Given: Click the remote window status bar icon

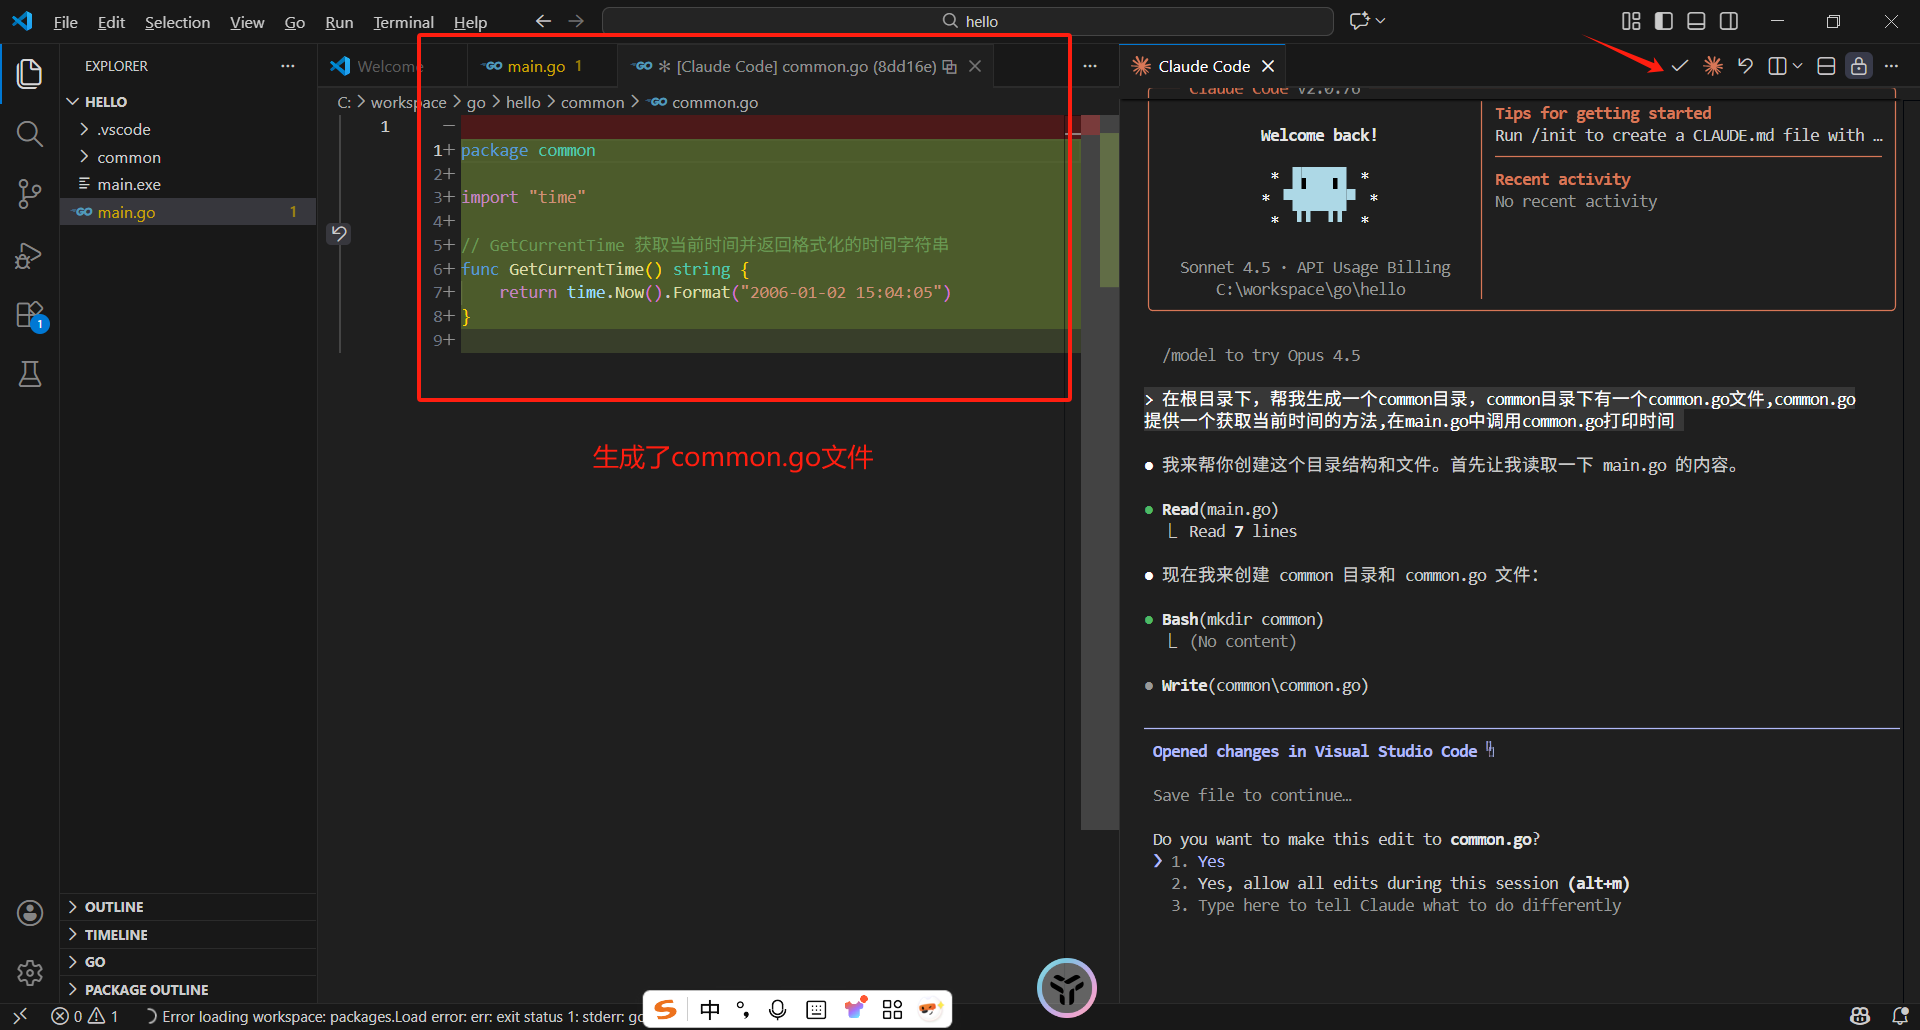Looking at the screenshot, I should (20, 1016).
